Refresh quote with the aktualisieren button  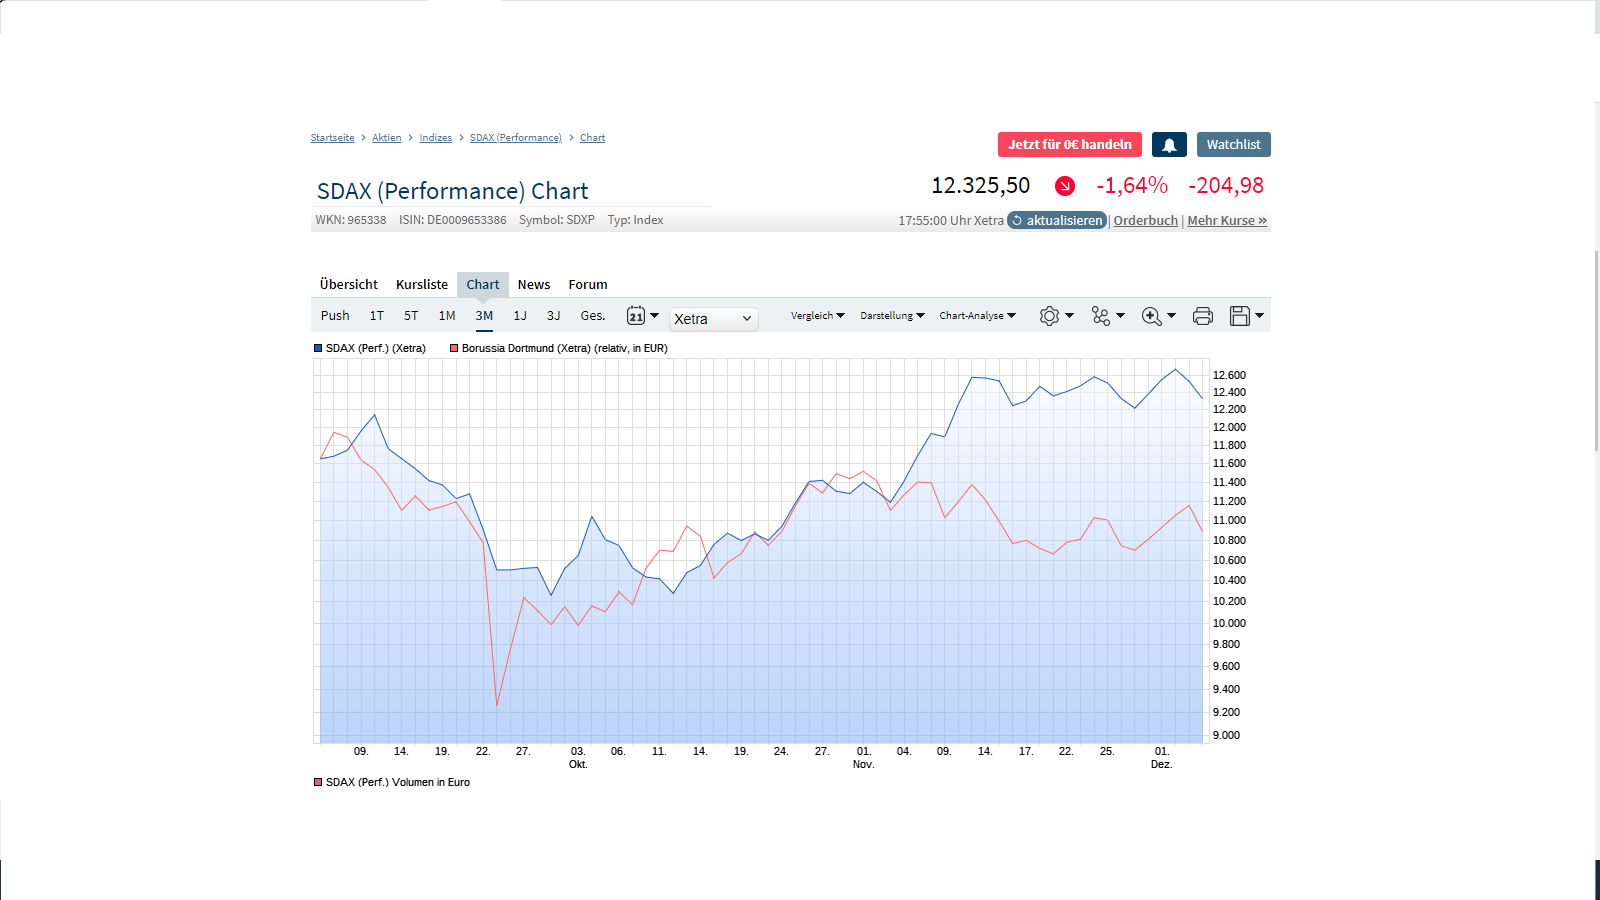click(x=1057, y=221)
